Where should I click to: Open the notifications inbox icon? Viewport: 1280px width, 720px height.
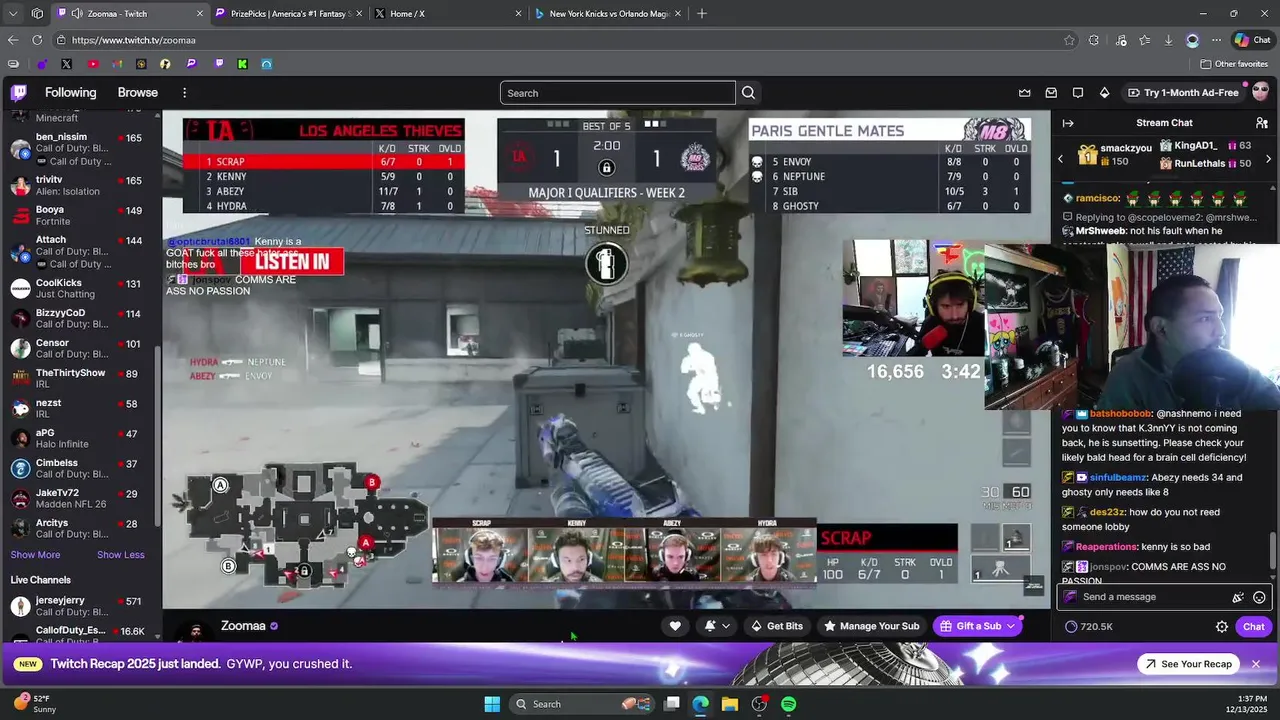(x=1051, y=93)
